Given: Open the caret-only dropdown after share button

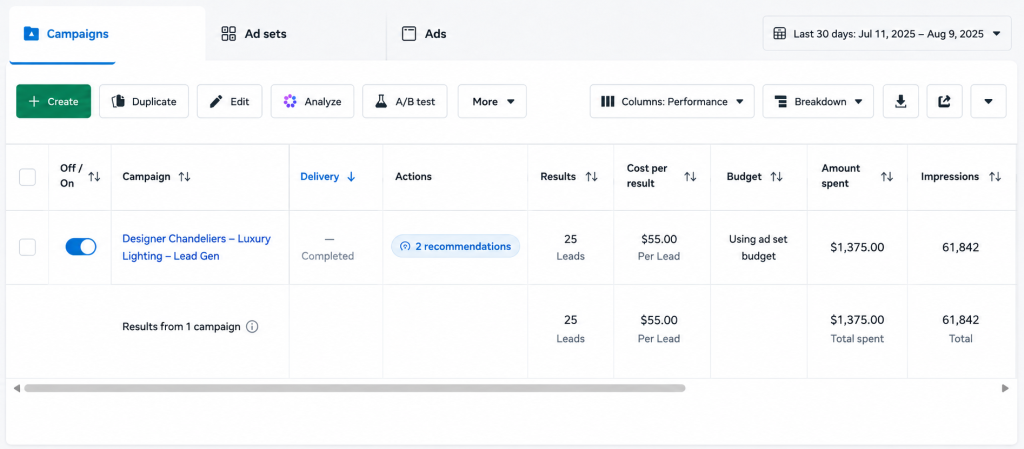Looking at the screenshot, I should [988, 101].
